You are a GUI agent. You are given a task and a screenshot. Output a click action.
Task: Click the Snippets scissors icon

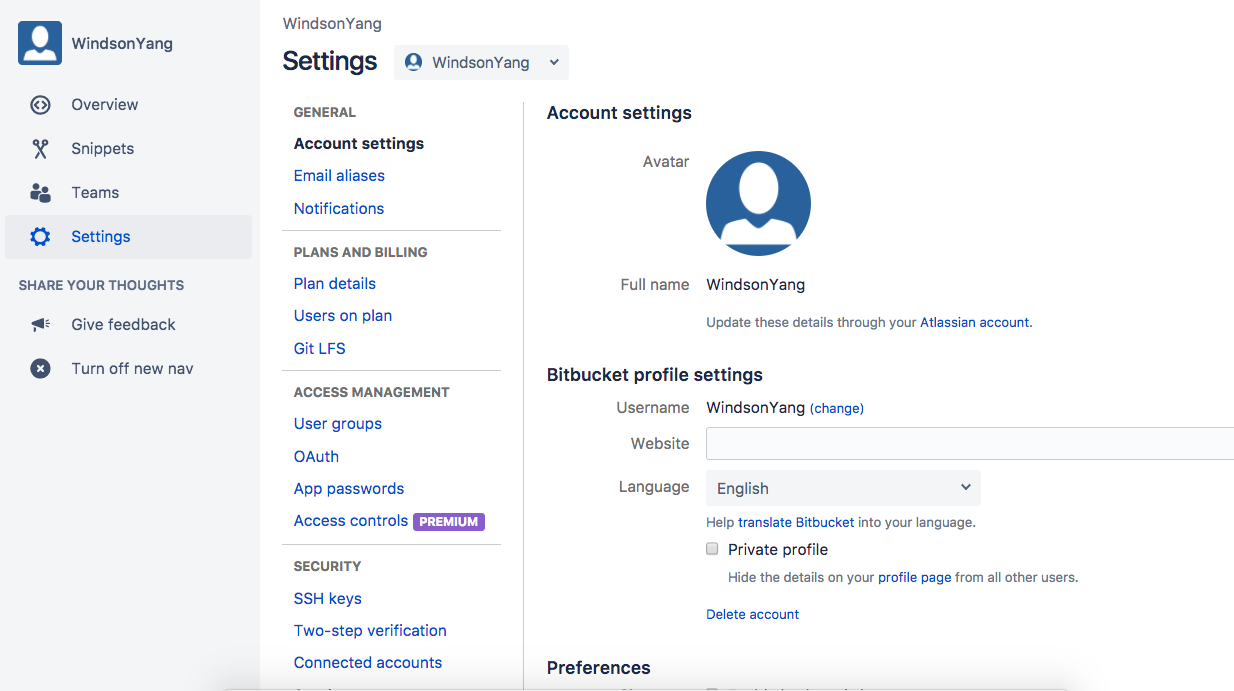pos(40,149)
